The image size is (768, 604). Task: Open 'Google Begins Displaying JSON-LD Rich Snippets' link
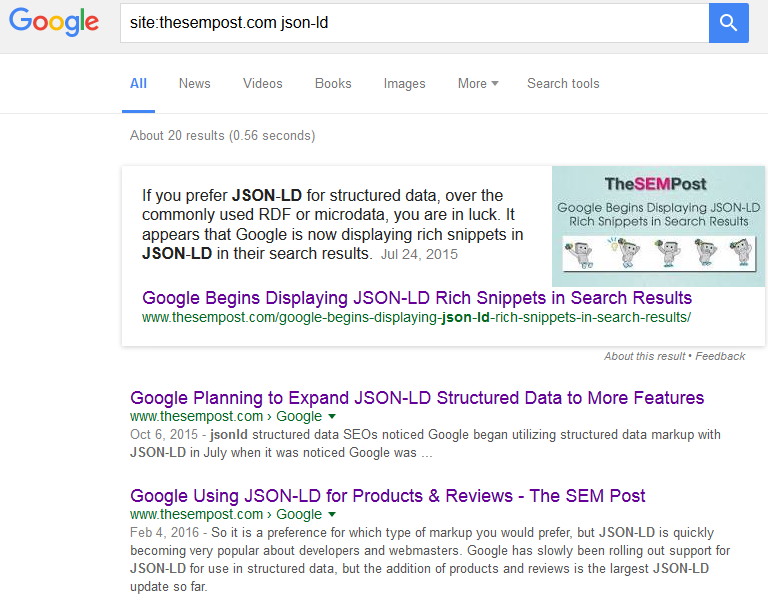click(417, 298)
